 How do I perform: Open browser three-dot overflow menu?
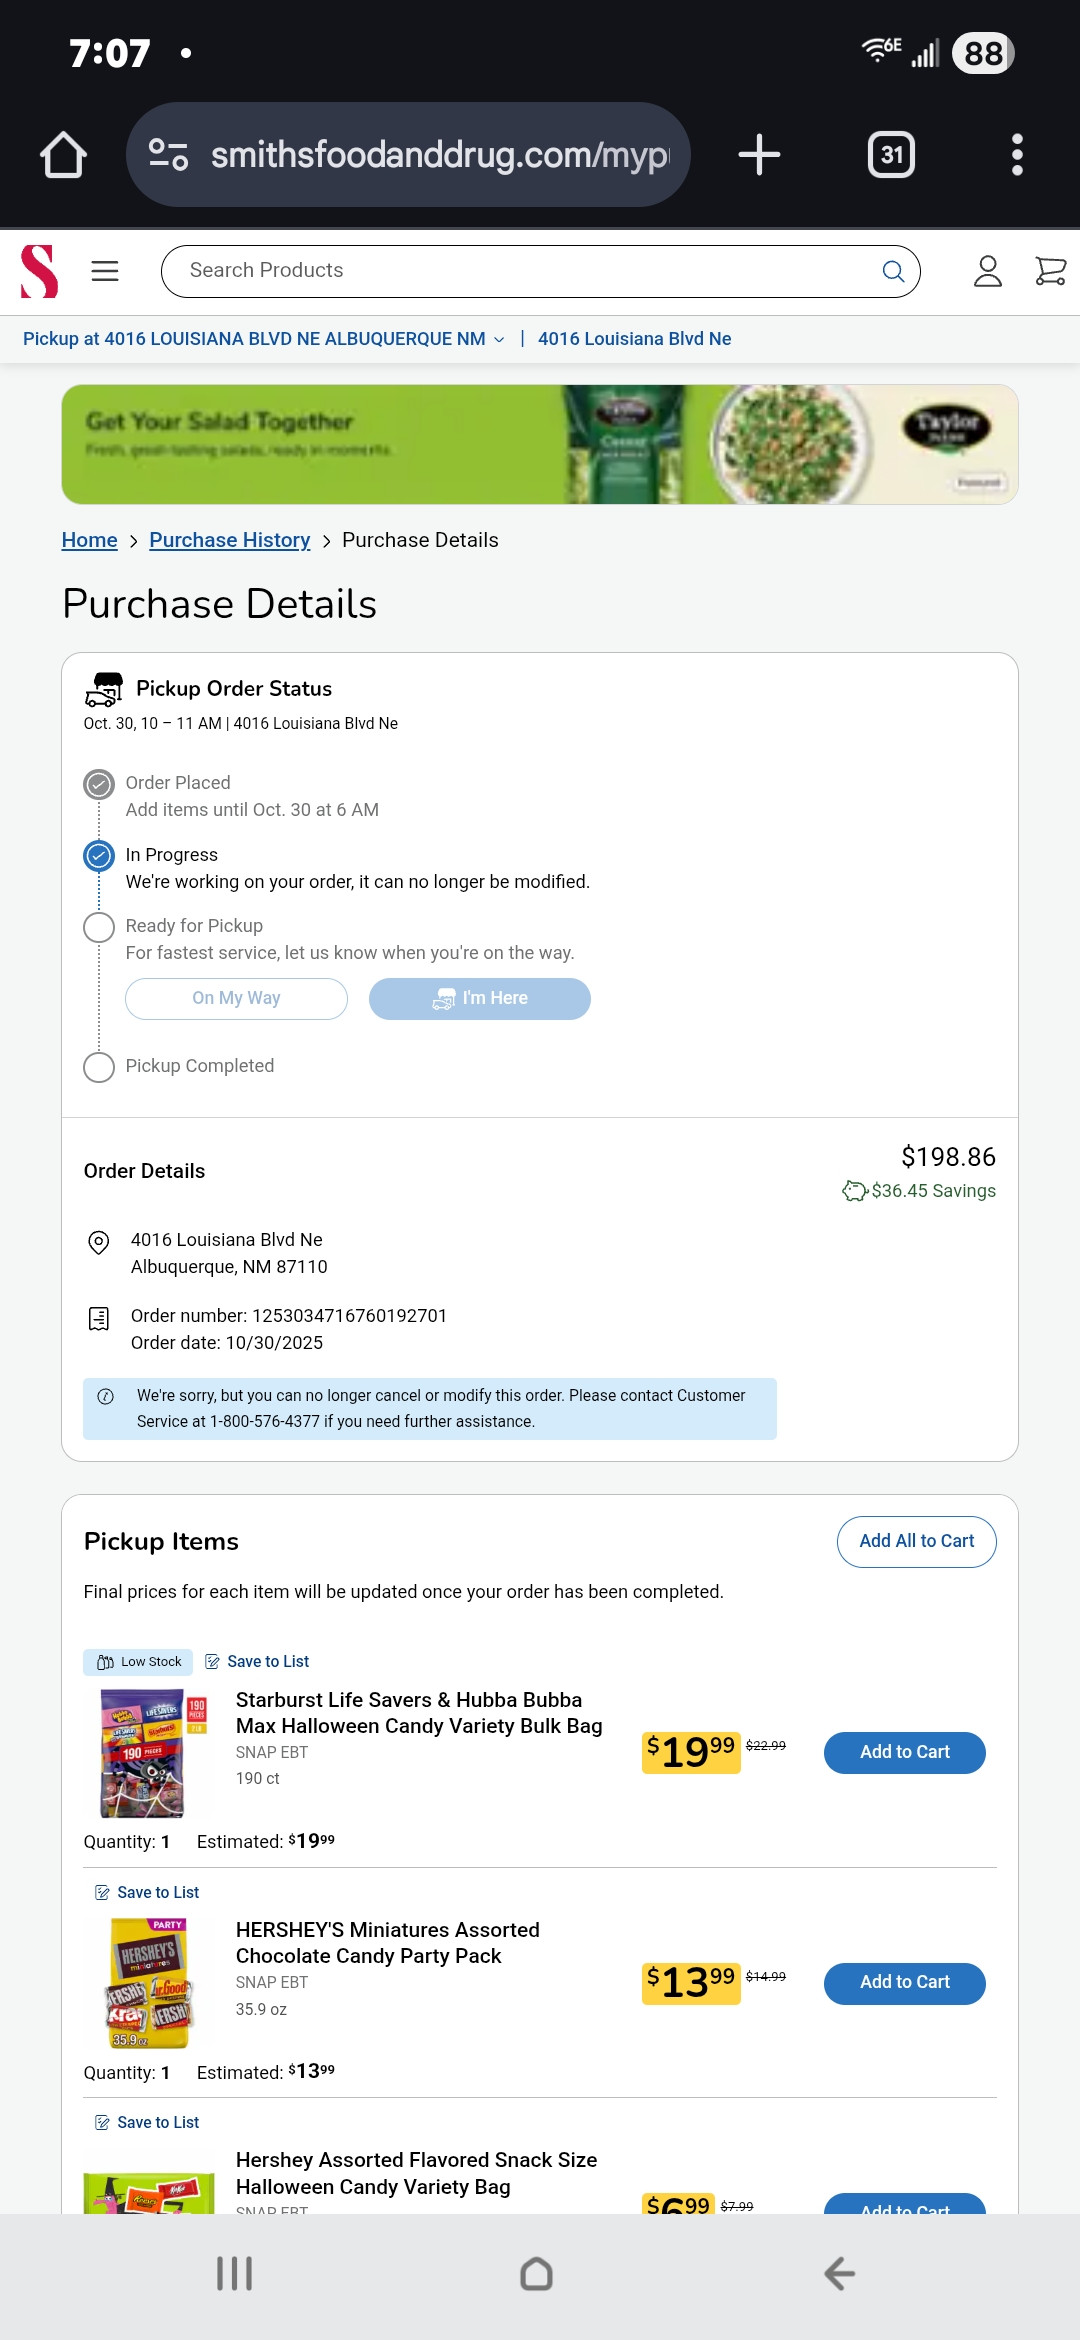point(1017,155)
